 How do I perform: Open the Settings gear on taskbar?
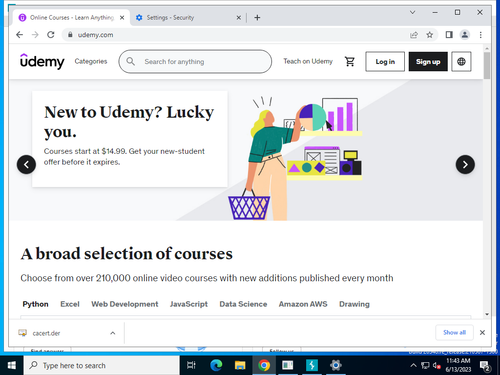336,365
